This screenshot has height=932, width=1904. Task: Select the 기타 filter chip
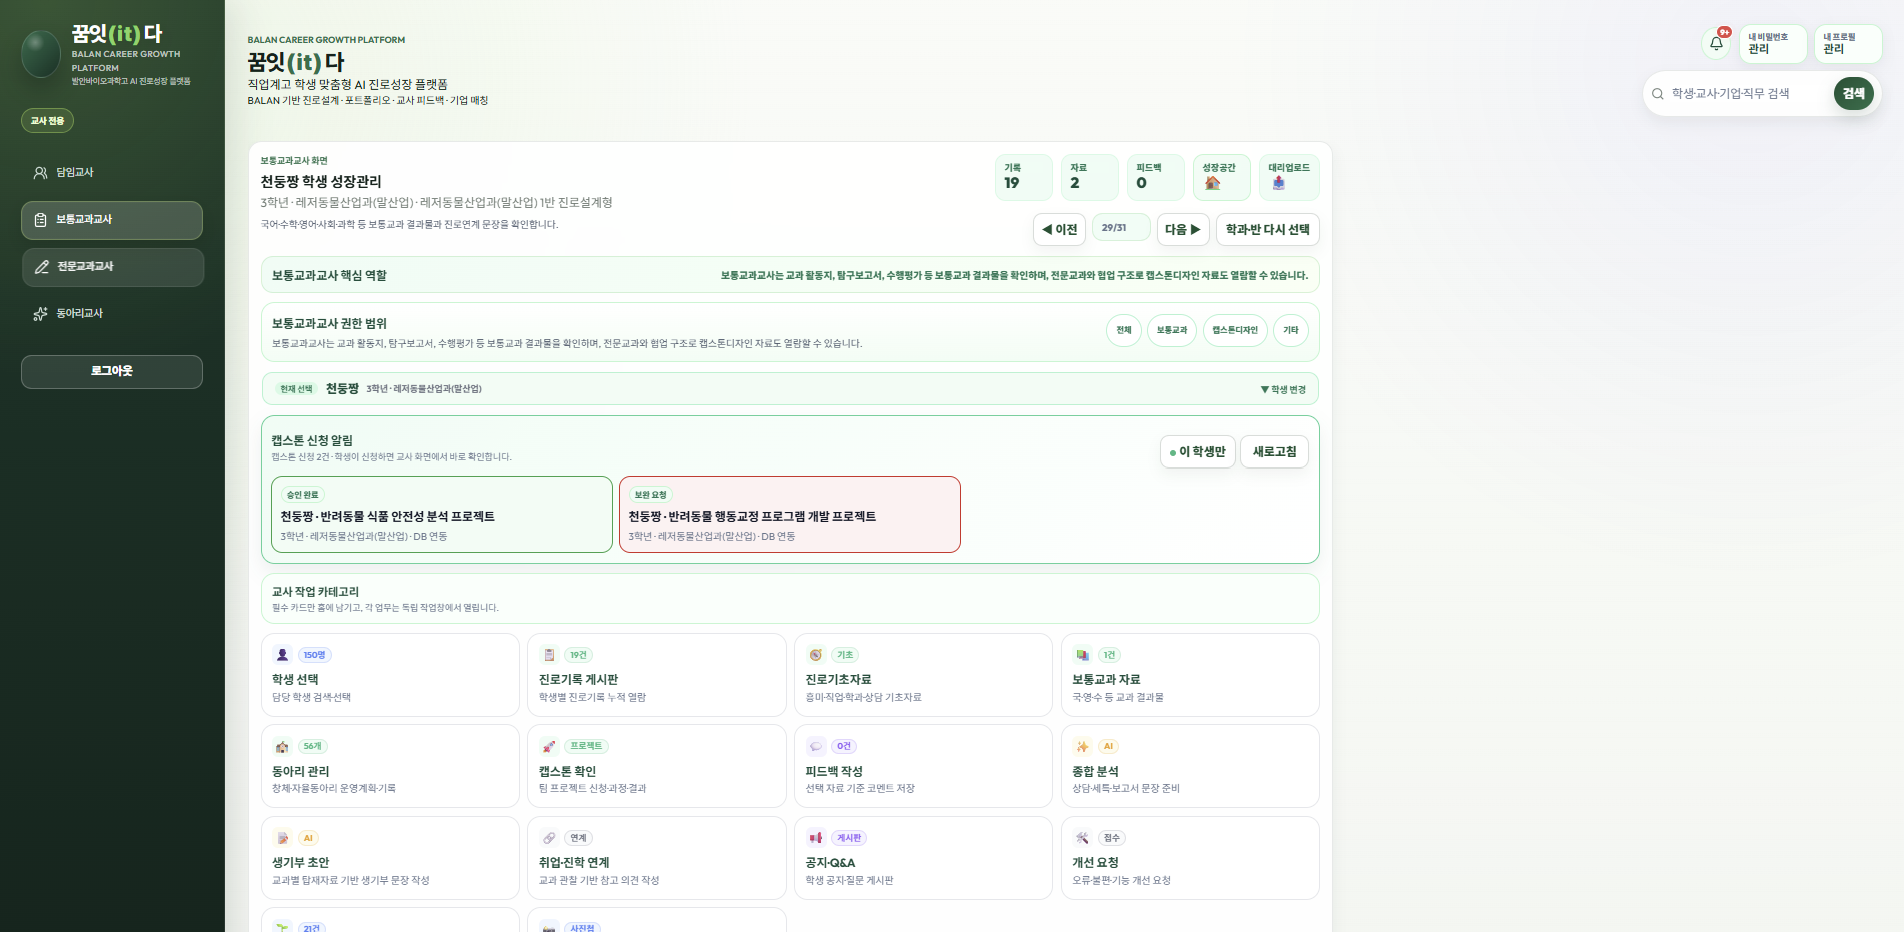click(x=1291, y=330)
